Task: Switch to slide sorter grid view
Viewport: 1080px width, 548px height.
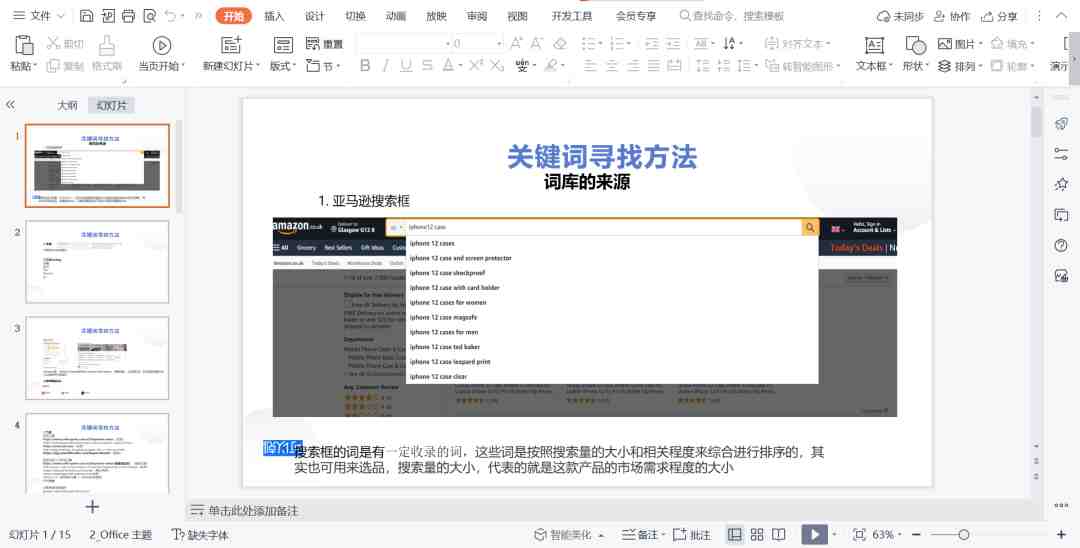Action: pos(757,535)
